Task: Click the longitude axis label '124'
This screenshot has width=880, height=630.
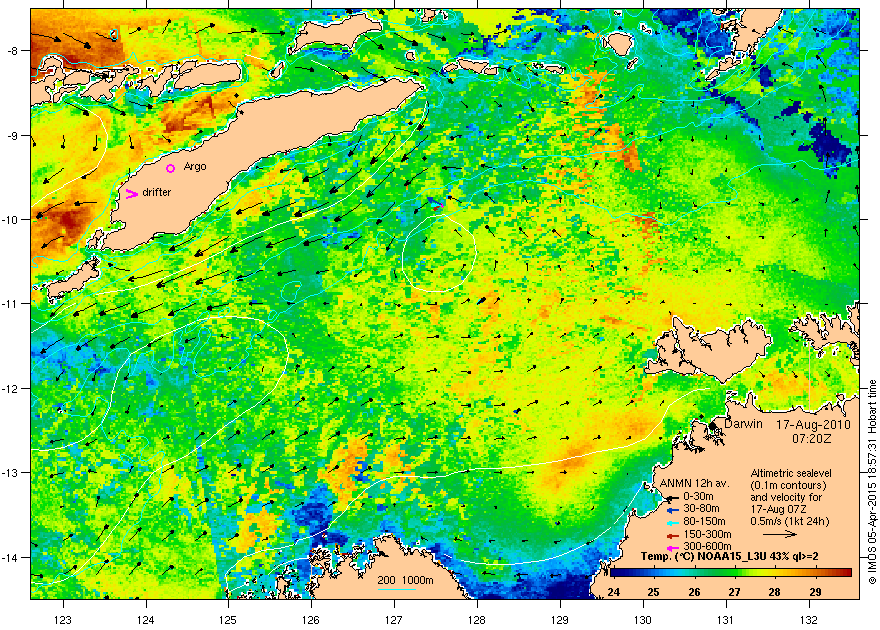Action: click(146, 620)
